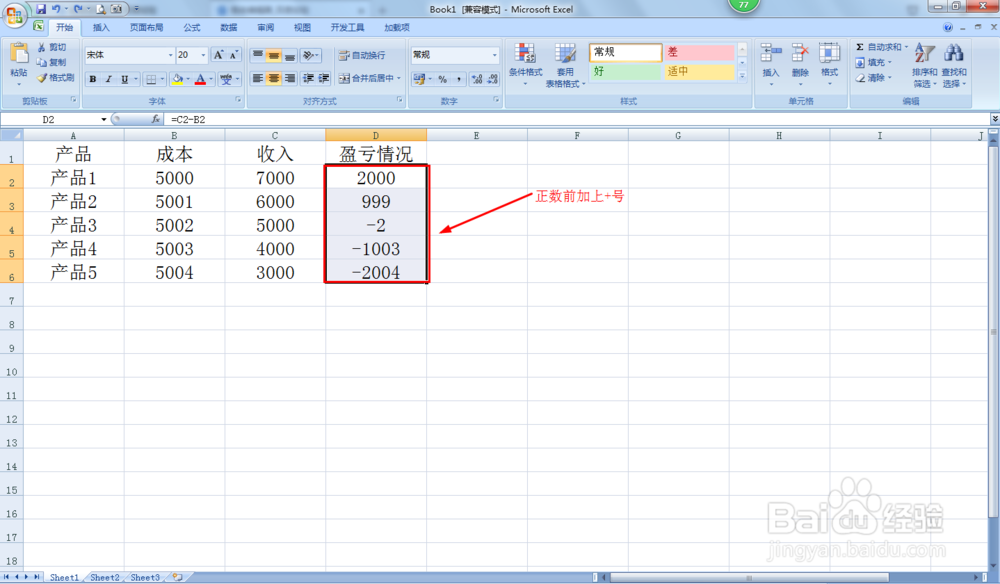Open the cell Format (格式) menu
1000x584 pixels.
[x=829, y=64]
